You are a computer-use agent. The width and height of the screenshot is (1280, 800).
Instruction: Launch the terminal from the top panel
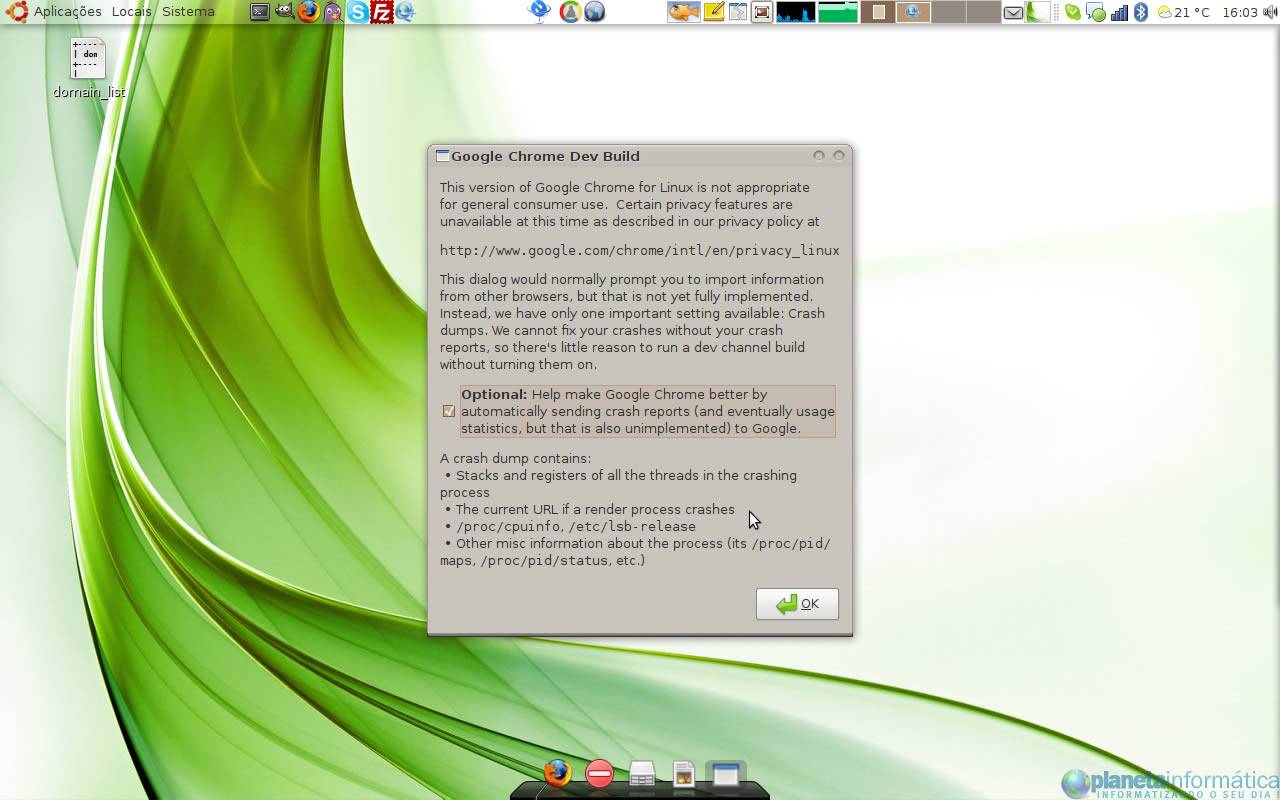tap(260, 12)
